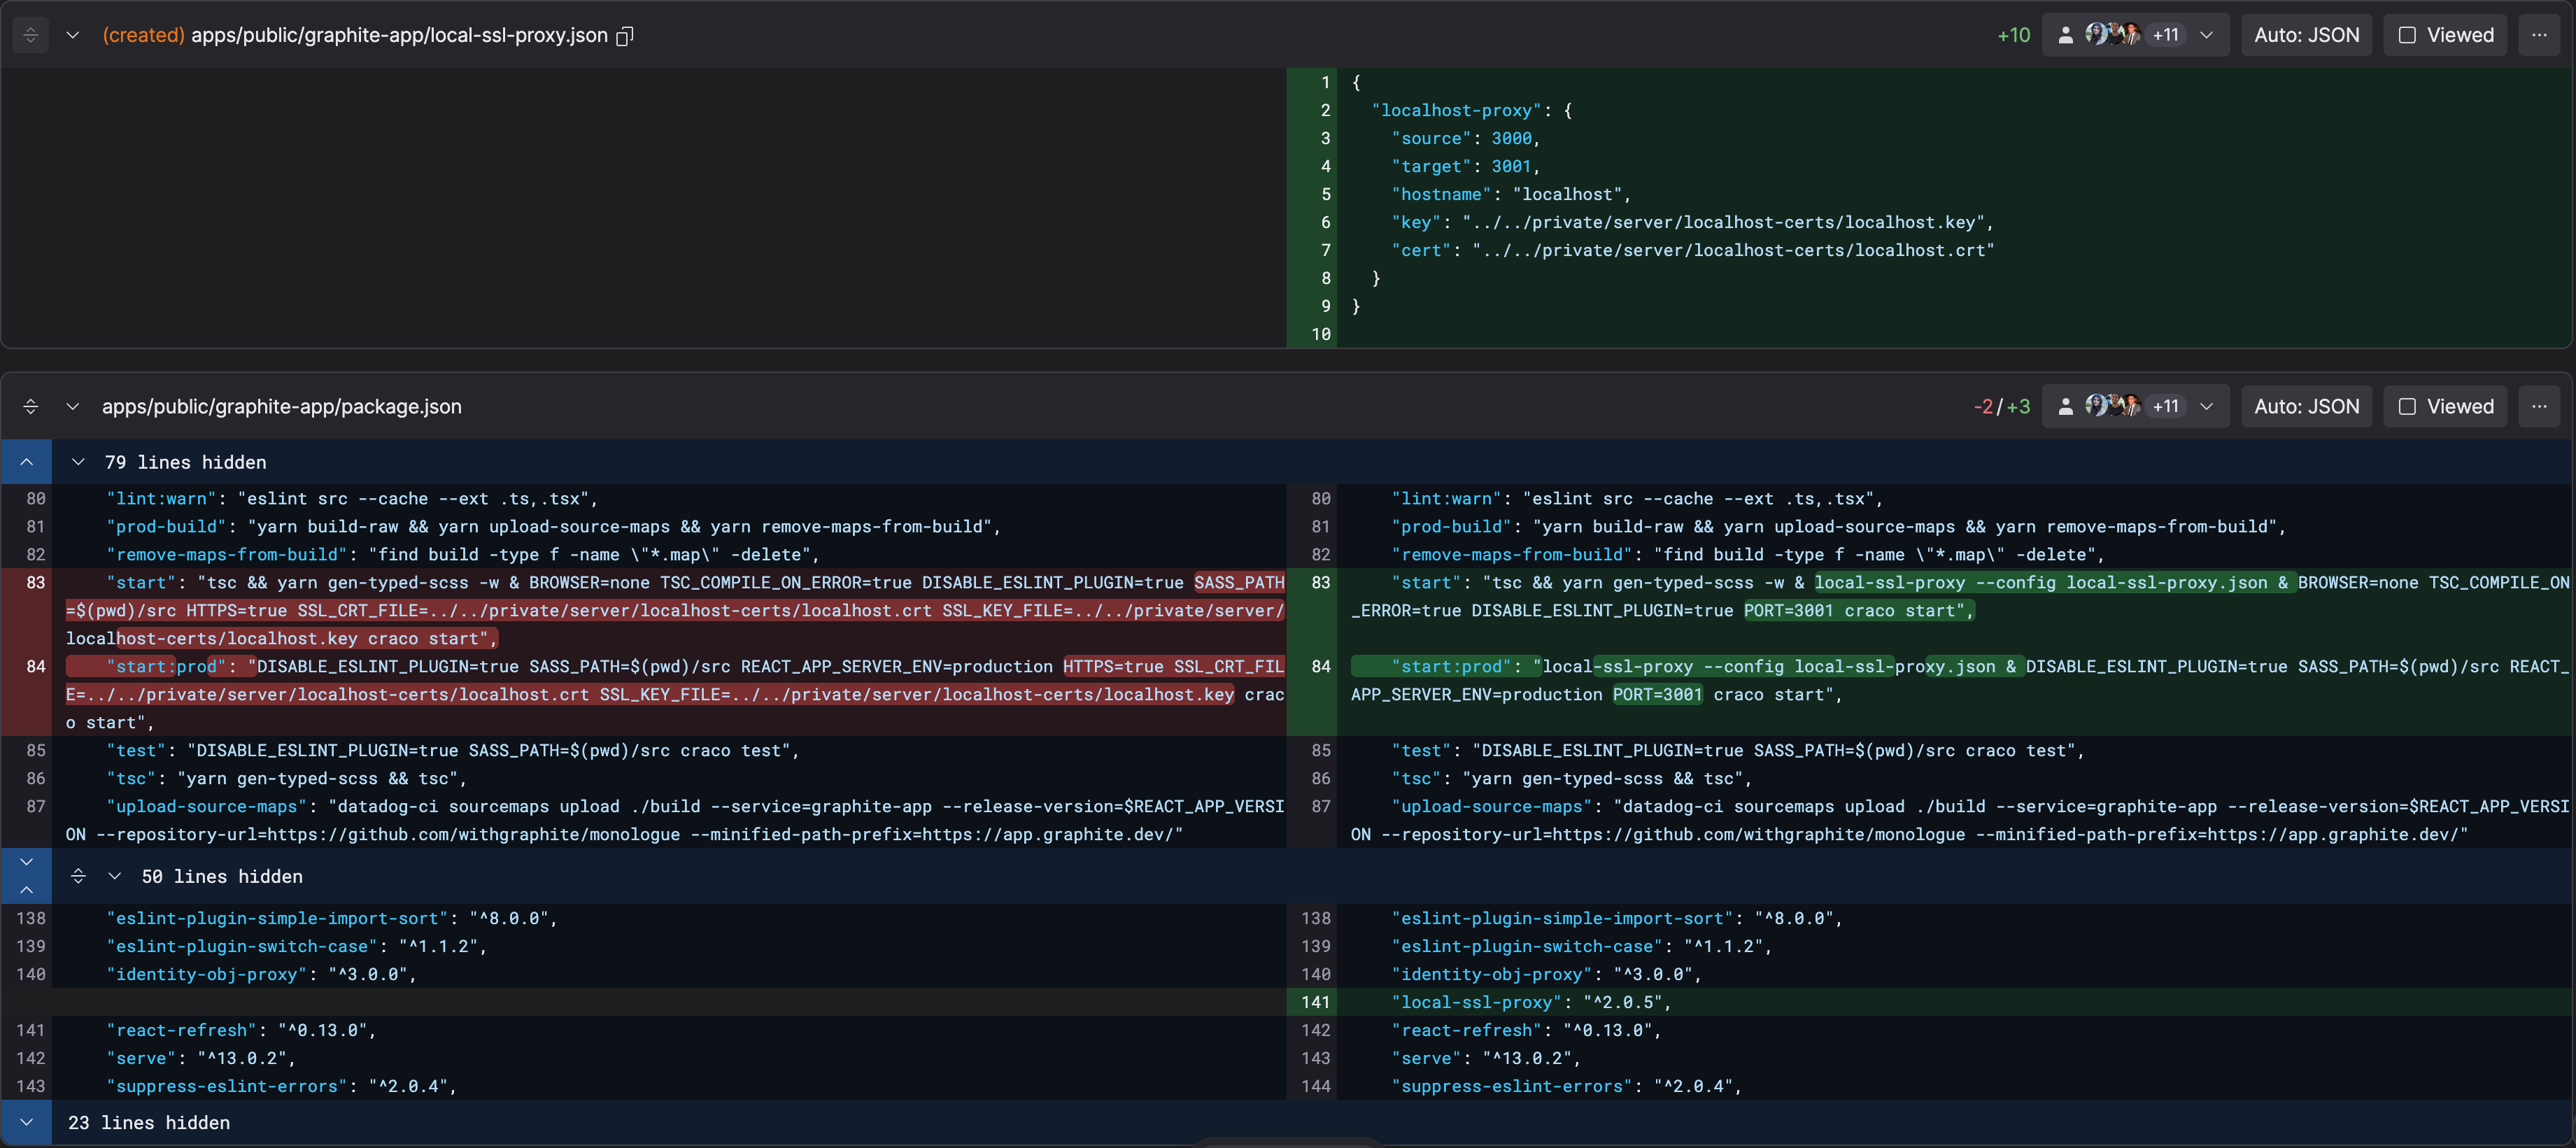Open more options menu for local-ssl-proxy.json
Image resolution: width=2576 pixels, height=1148 pixels.
(2539, 35)
